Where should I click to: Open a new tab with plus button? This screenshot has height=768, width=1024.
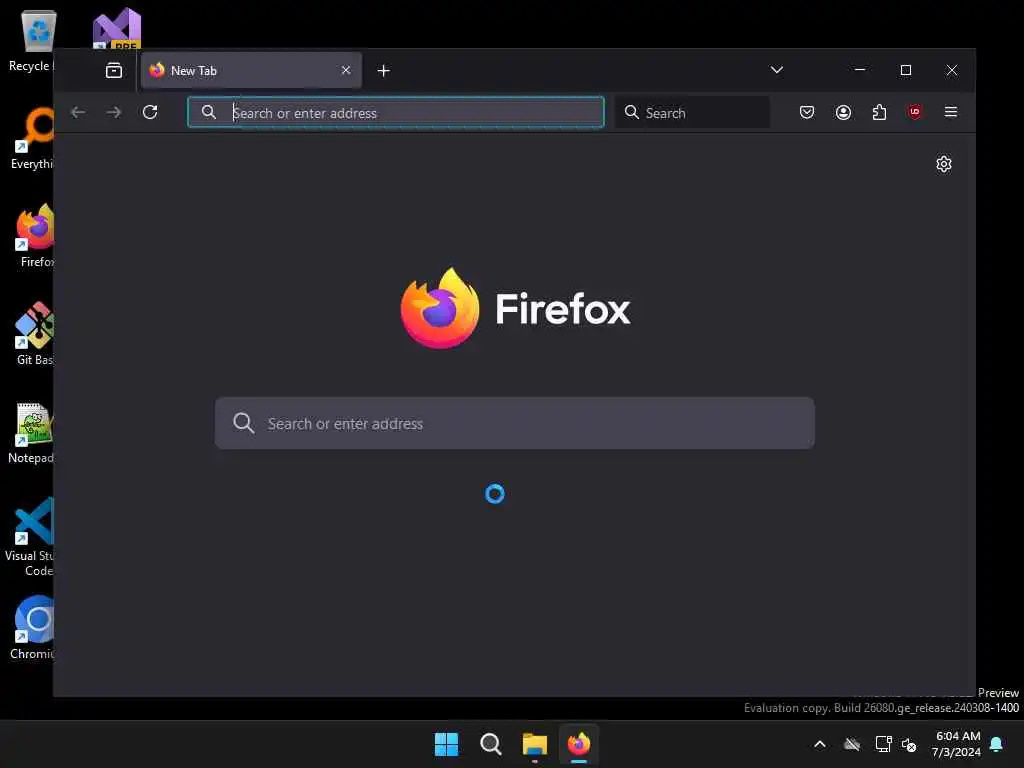383,71
